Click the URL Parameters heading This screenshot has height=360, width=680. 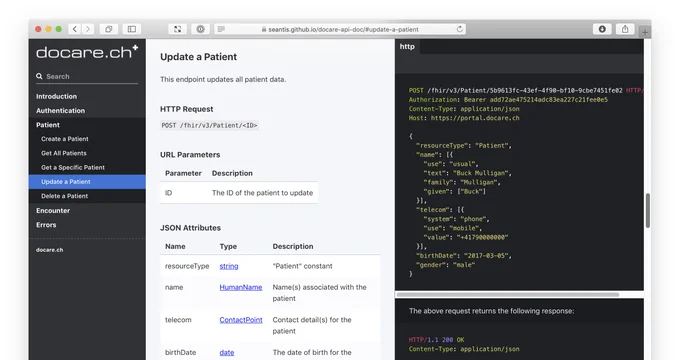point(190,154)
